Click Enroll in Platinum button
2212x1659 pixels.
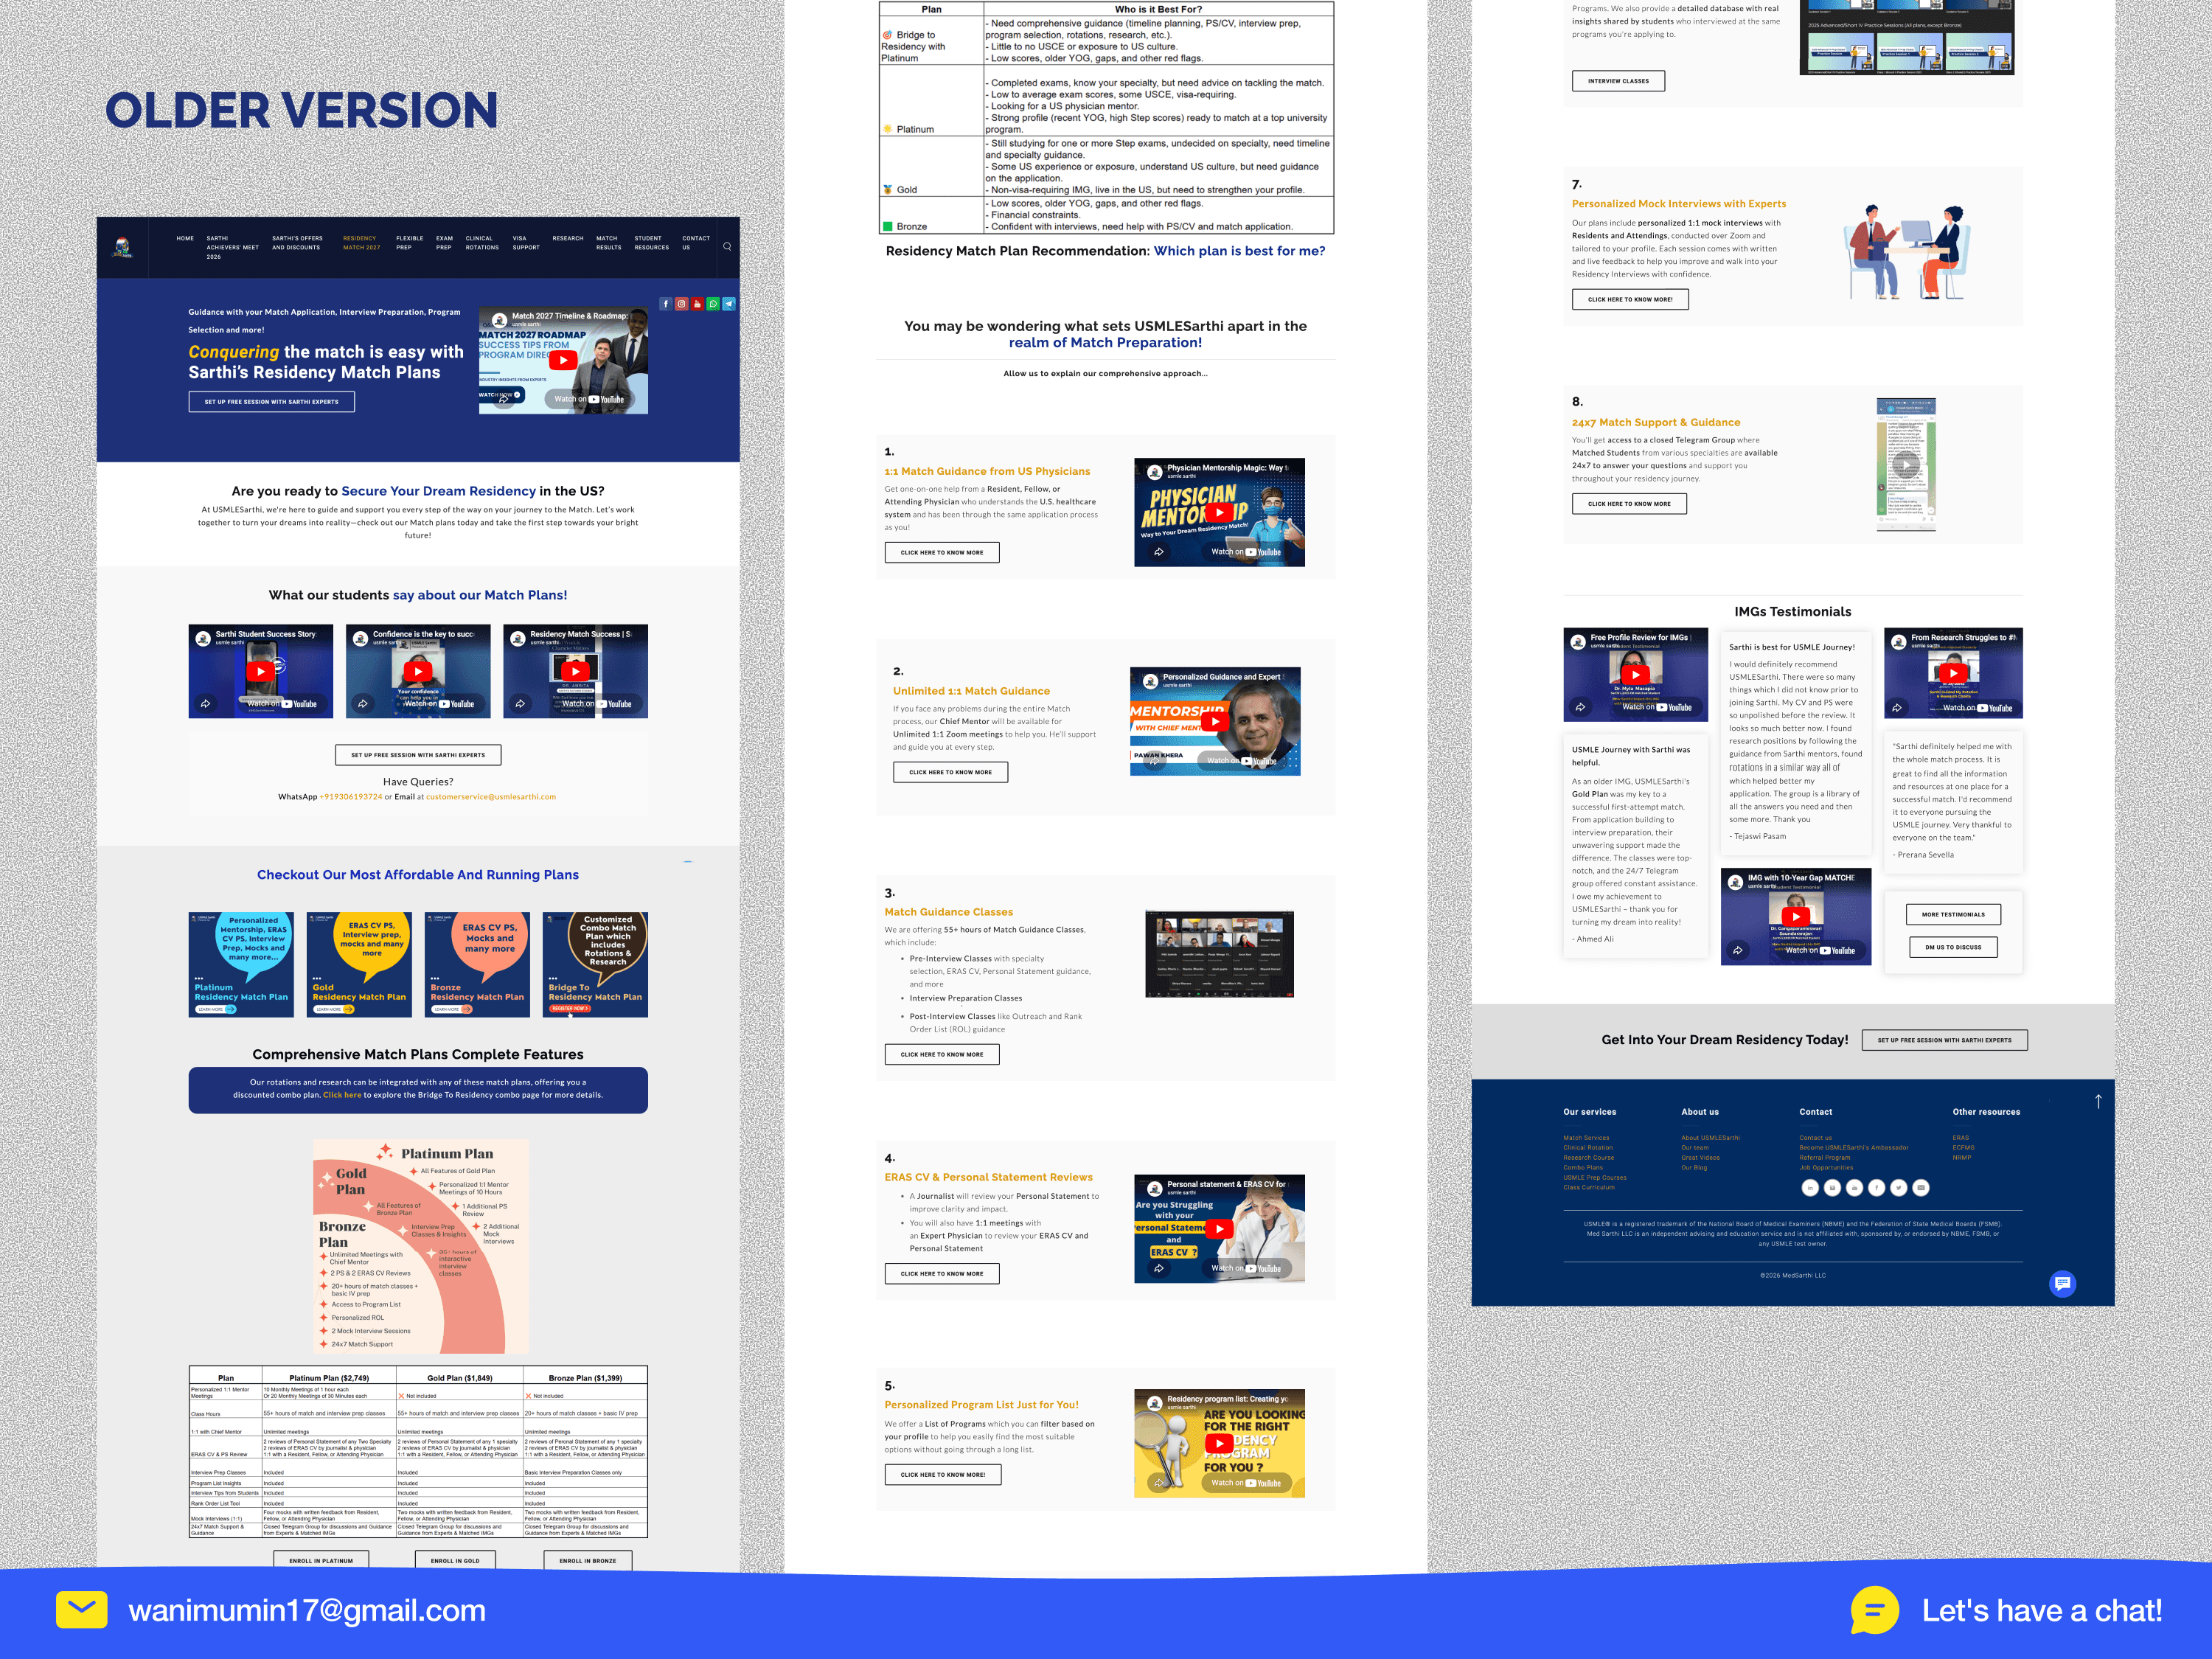(321, 1560)
